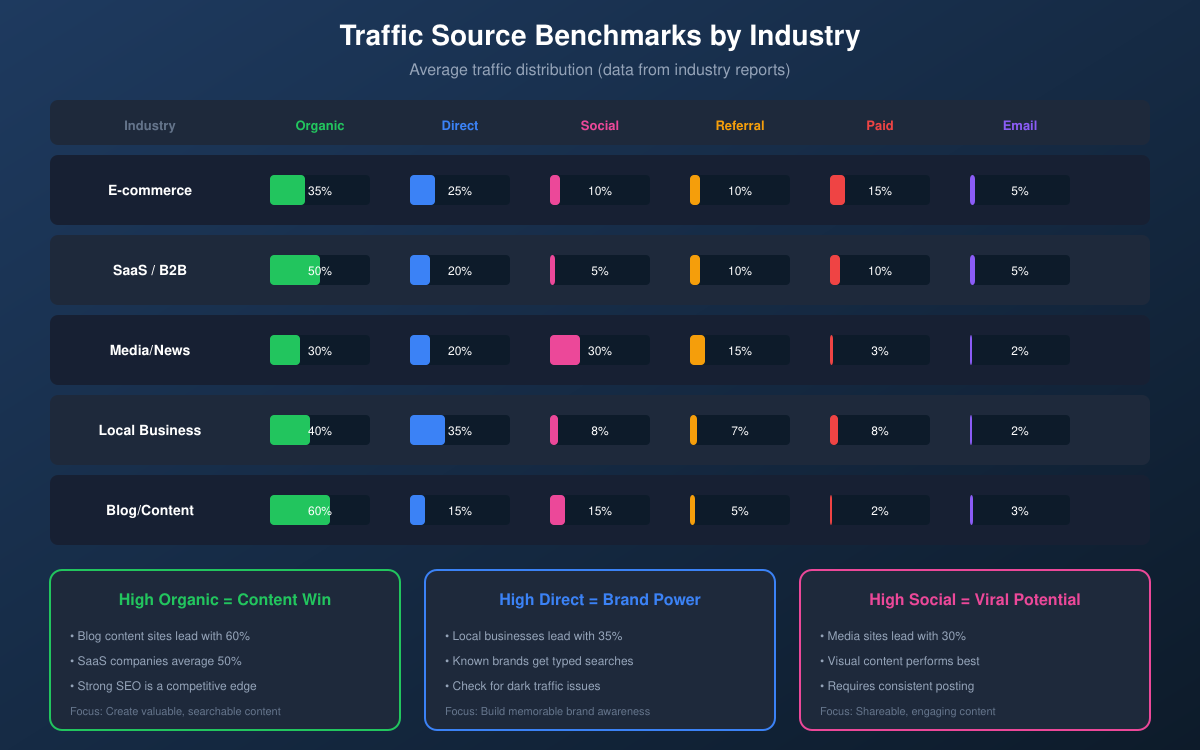1200x750 pixels.
Task: Select the blue Direct bar for SaaS / B2B
Action: pyautogui.click(x=419, y=270)
